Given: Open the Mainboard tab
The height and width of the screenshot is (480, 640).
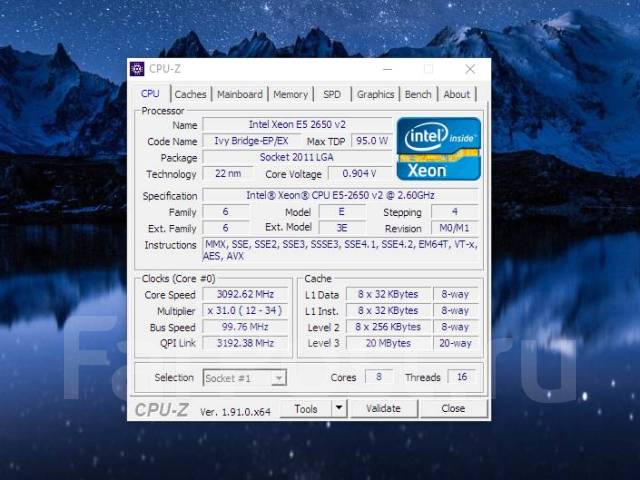Looking at the screenshot, I should coord(240,94).
